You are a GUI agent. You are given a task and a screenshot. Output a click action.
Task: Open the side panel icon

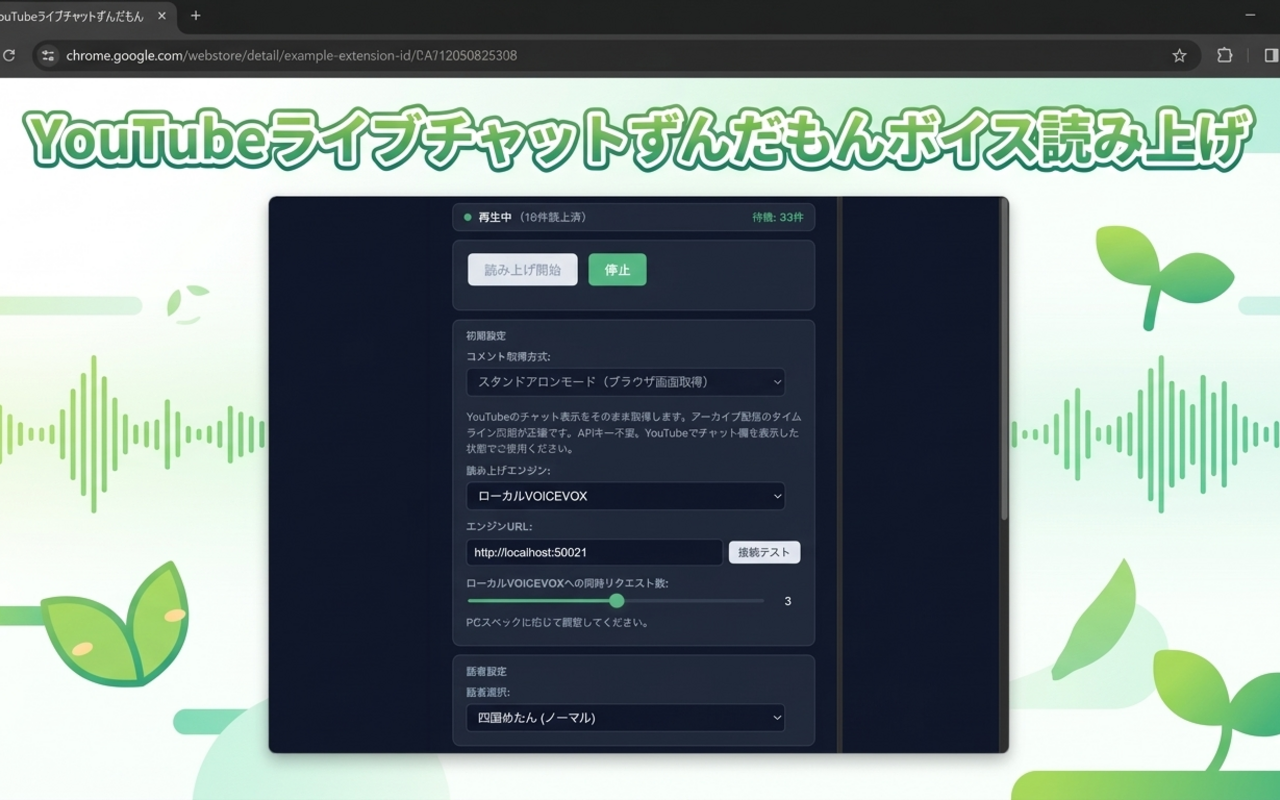point(1271,56)
